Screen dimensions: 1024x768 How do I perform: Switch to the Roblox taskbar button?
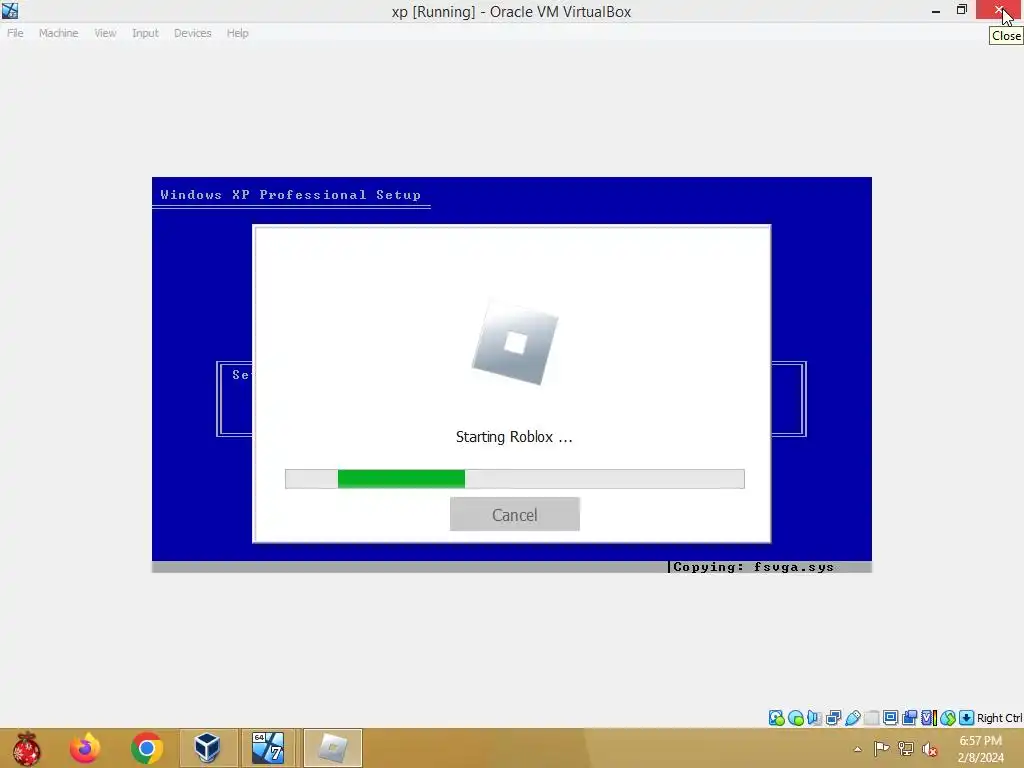click(x=332, y=748)
